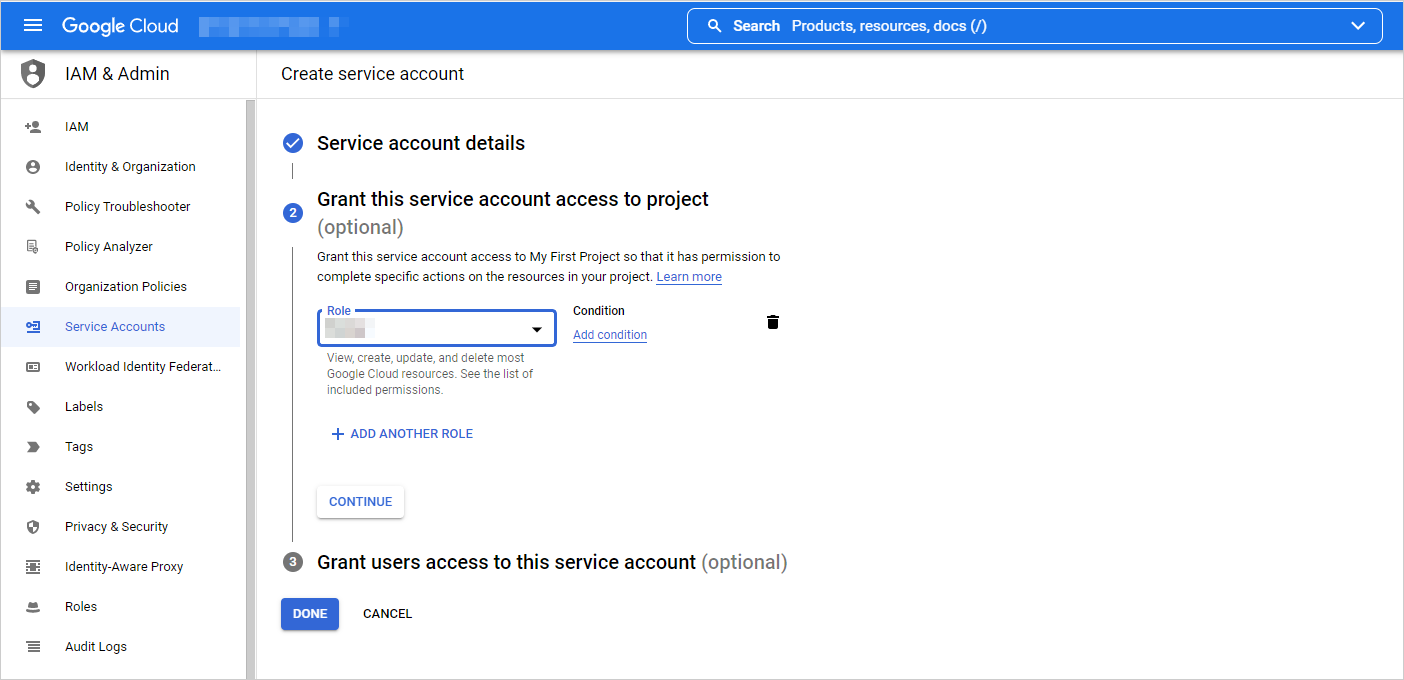Expand the search bar chevron
This screenshot has height=680, width=1404.
coord(1358,26)
